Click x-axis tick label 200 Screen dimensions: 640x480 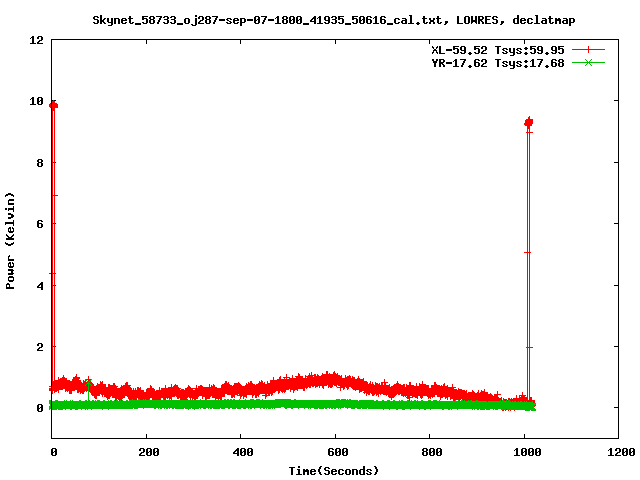tap(148, 452)
